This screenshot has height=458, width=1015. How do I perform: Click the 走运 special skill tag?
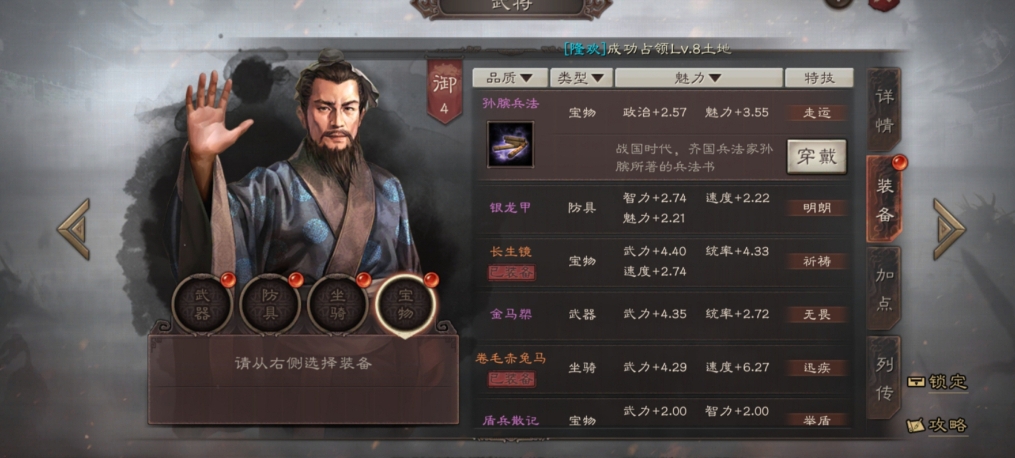point(817,113)
